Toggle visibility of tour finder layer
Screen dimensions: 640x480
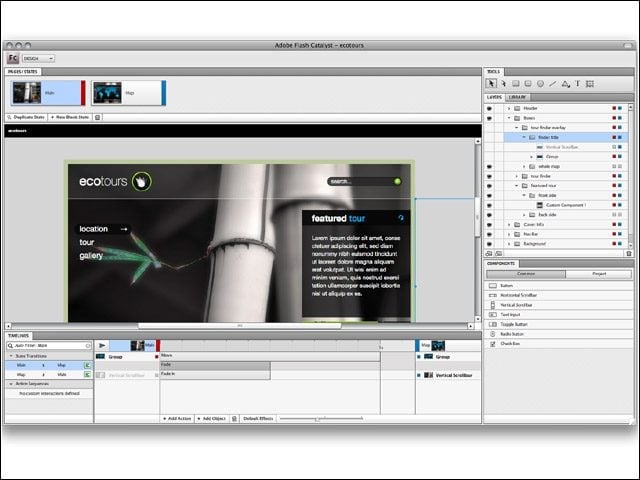[x=489, y=176]
